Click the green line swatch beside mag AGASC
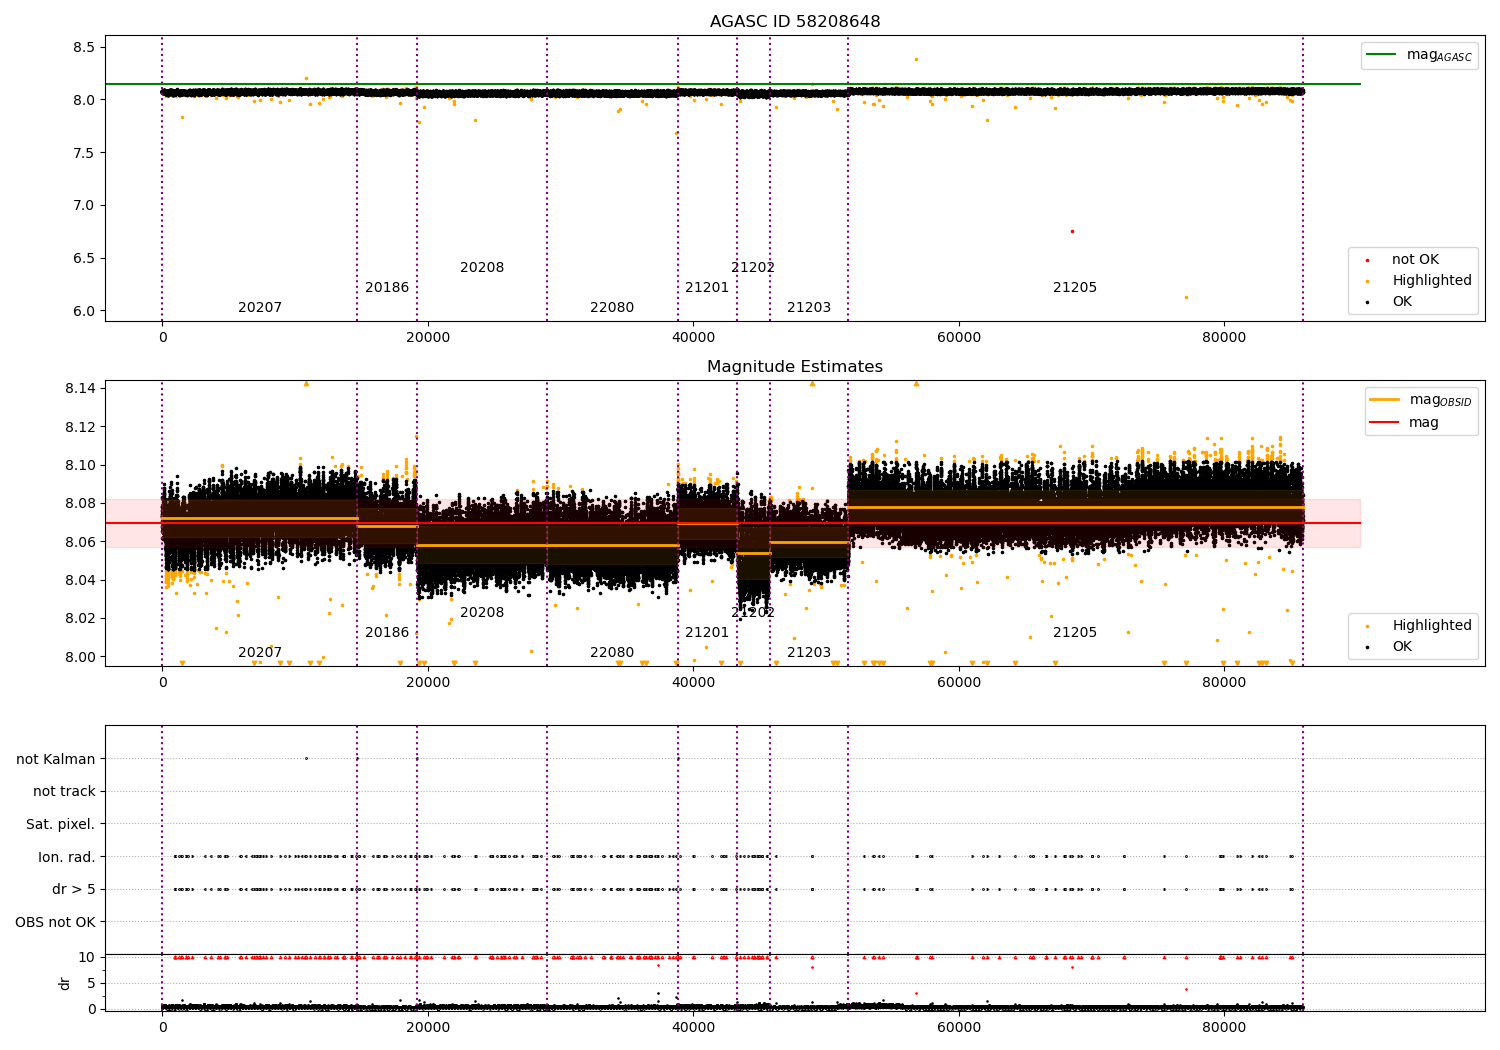The image size is (1500, 1050). pyautogui.click(x=1382, y=55)
